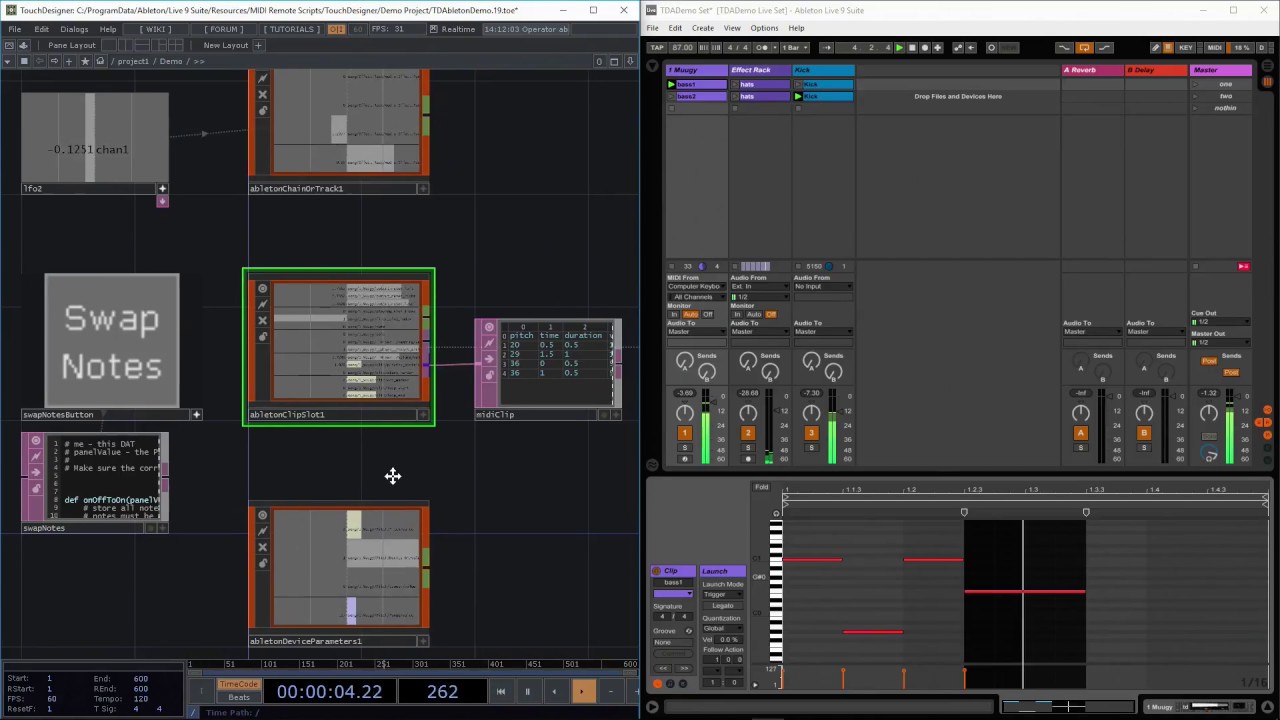Click the [ FORUM ] button

point(224,29)
